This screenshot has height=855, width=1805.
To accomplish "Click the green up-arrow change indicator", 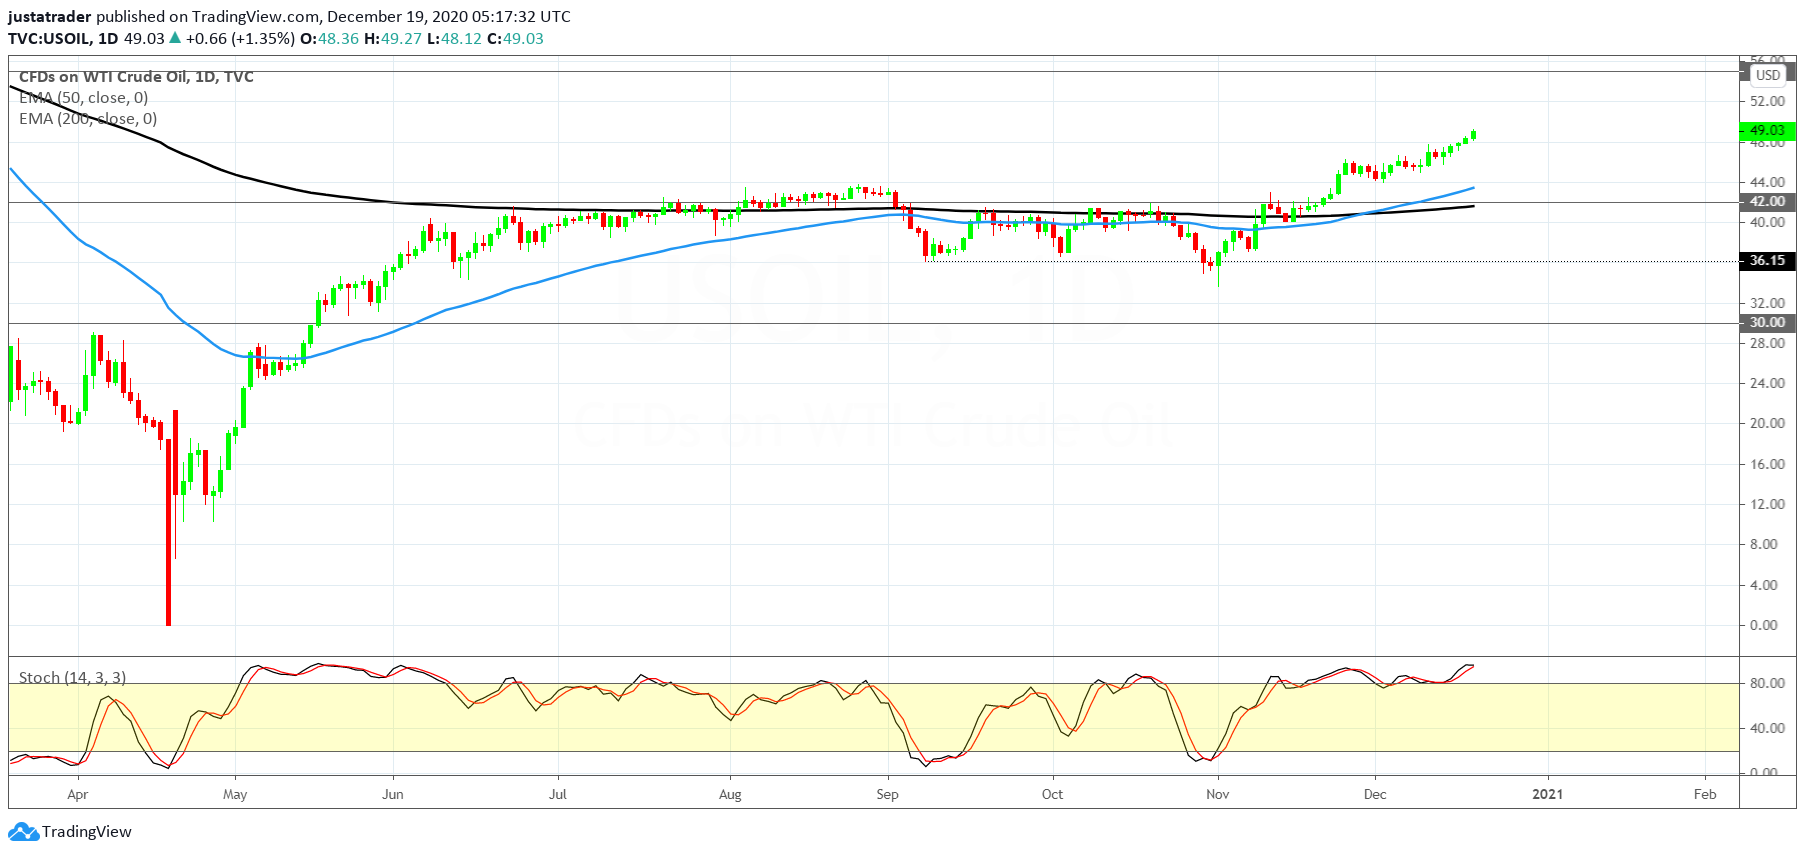I will 175,38.
